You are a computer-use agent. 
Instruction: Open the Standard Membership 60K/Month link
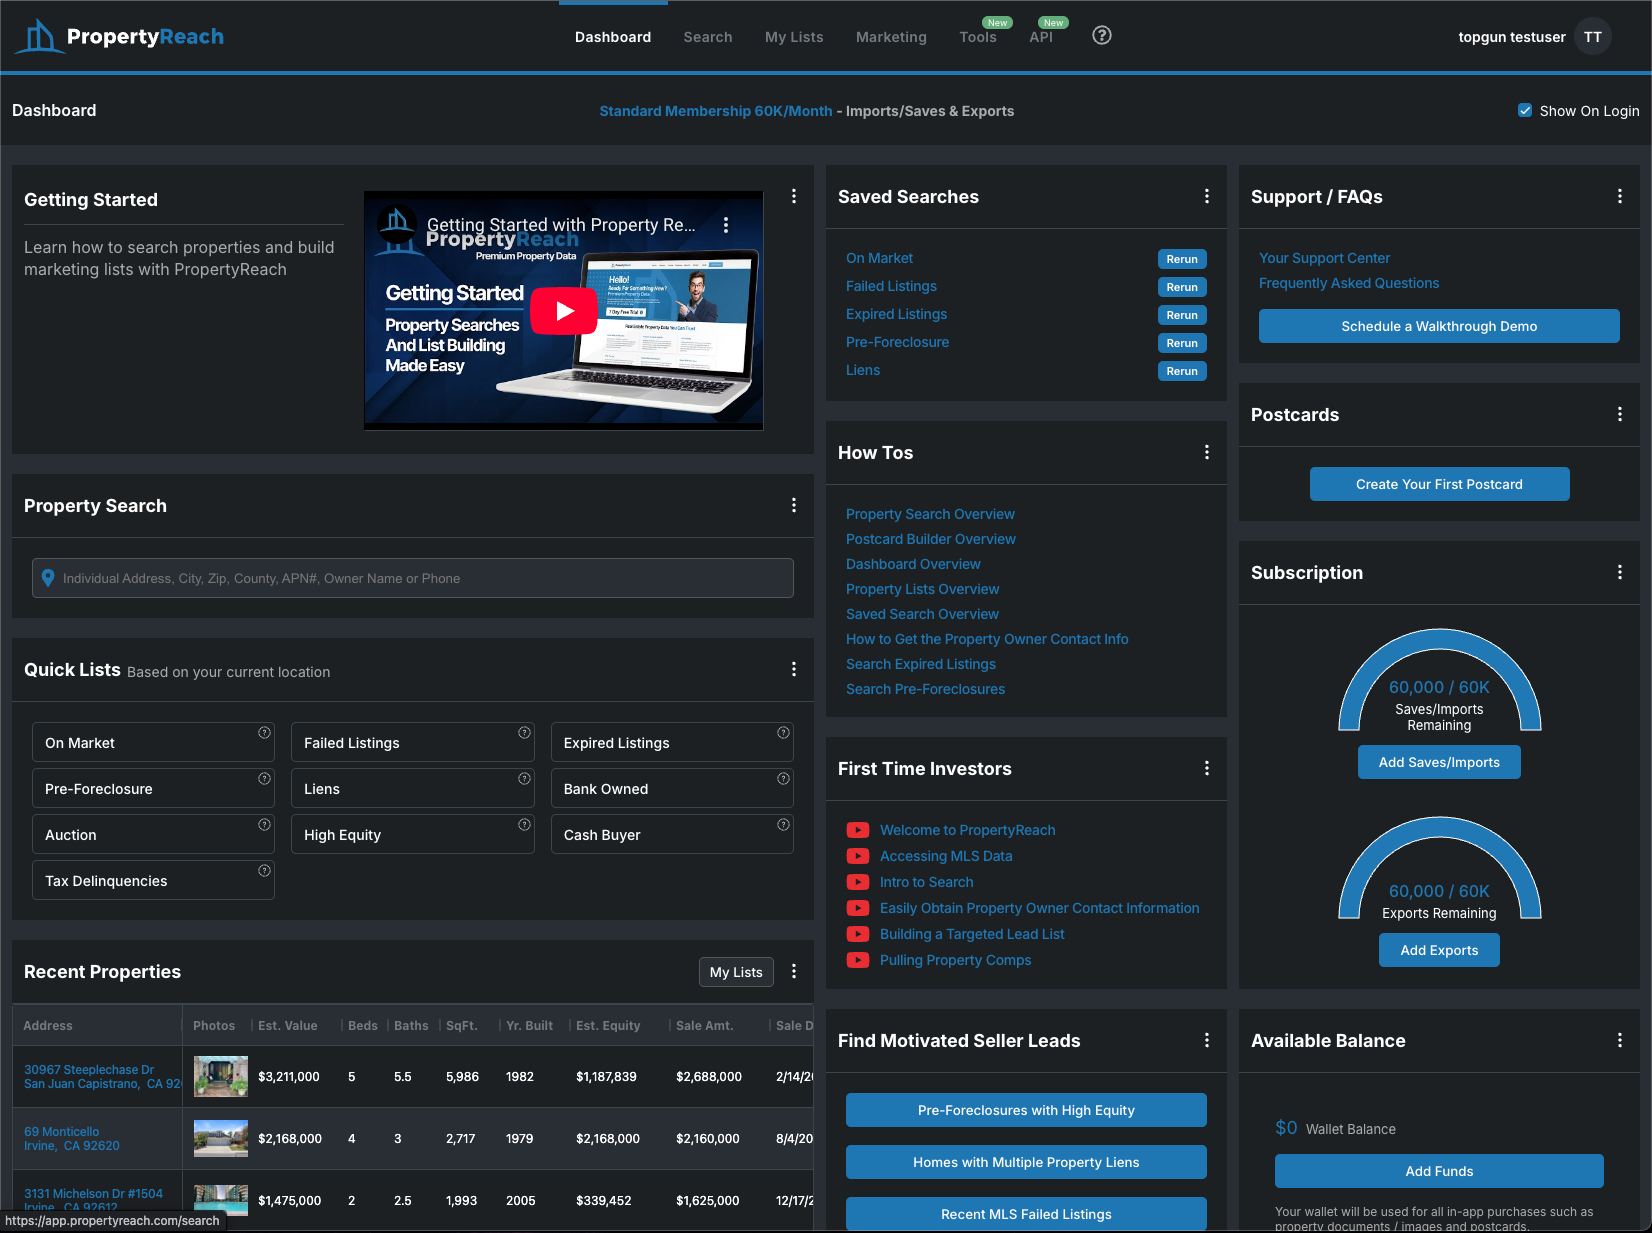click(716, 111)
